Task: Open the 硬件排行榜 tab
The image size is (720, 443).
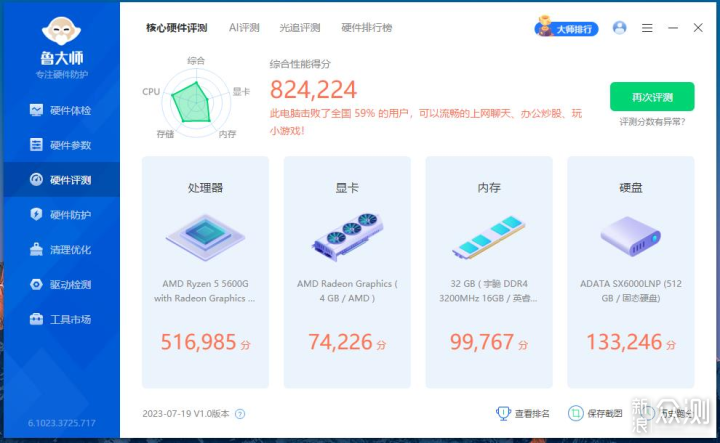Action: tap(366, 28)
